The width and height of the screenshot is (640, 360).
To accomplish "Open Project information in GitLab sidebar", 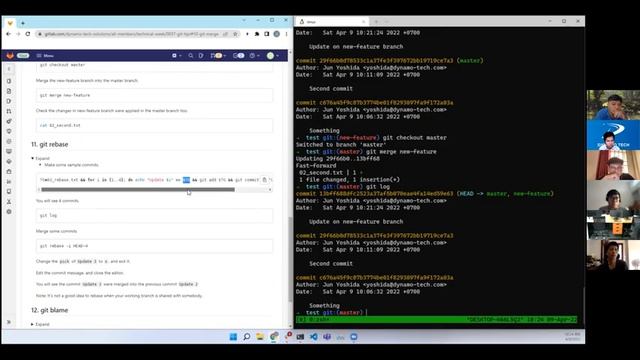I will click(x=9, y=81).
